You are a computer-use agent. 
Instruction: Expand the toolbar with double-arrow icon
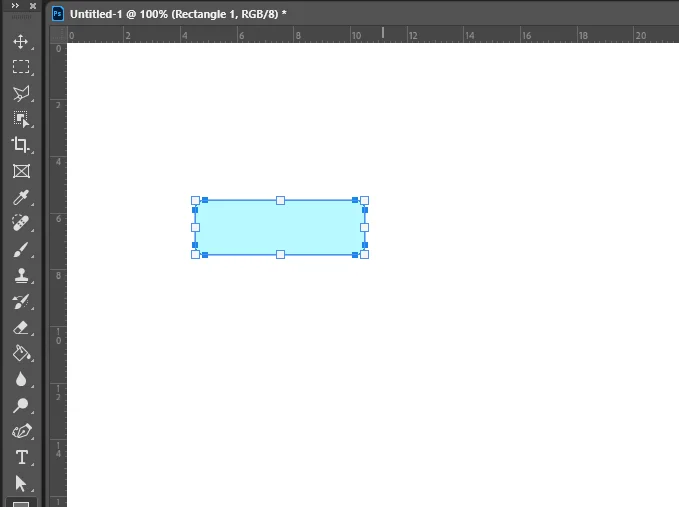click(15, 6)
